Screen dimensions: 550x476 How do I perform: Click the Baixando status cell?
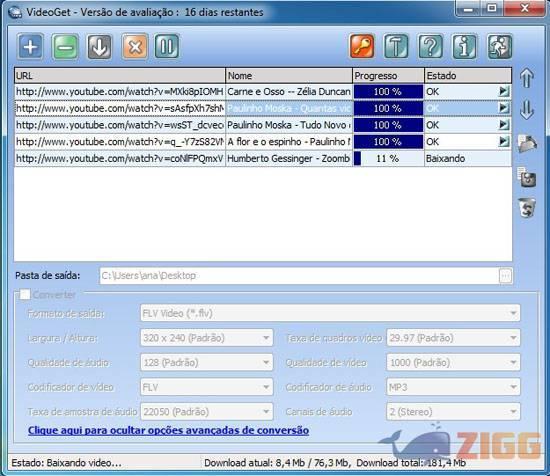(468, 159)
